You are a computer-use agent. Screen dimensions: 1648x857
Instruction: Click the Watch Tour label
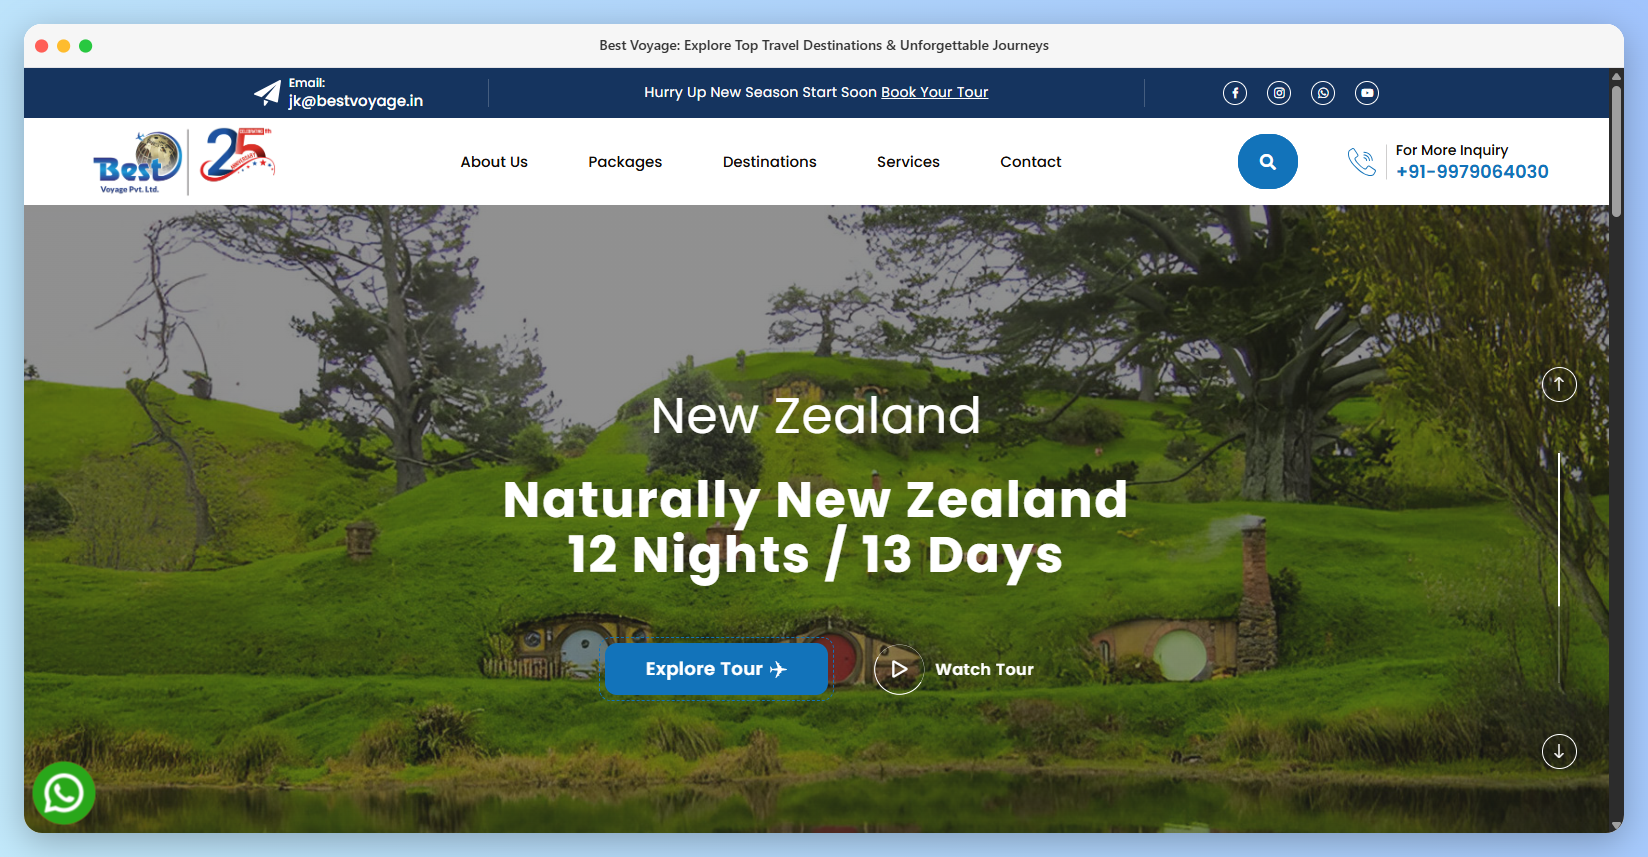point(985,670)
